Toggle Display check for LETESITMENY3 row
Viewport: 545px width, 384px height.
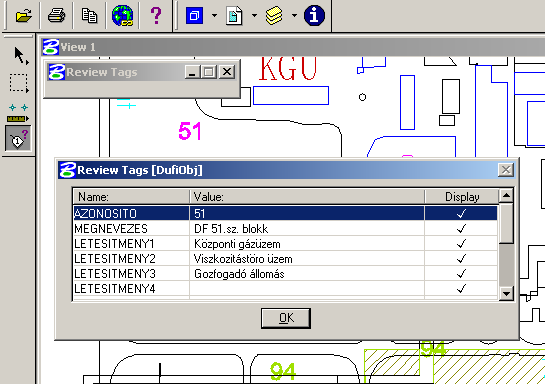click(461, 273)
